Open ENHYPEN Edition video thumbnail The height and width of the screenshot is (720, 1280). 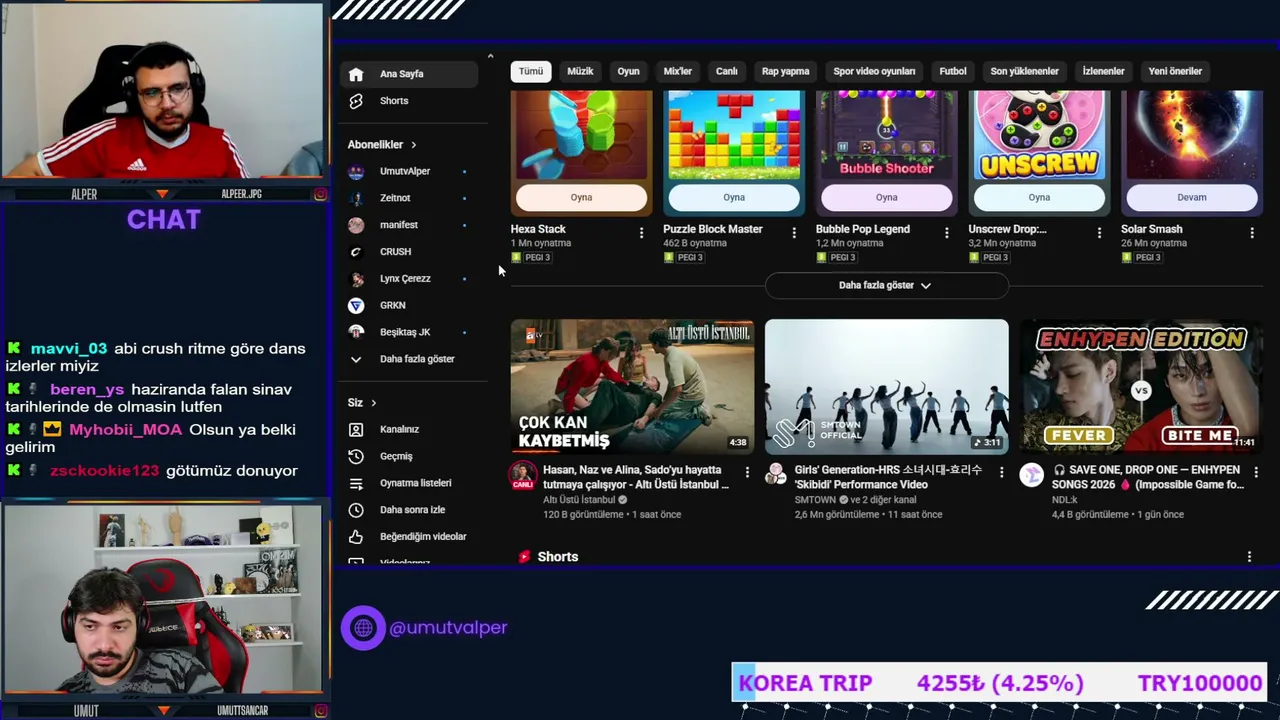[x=1141, y=387]
